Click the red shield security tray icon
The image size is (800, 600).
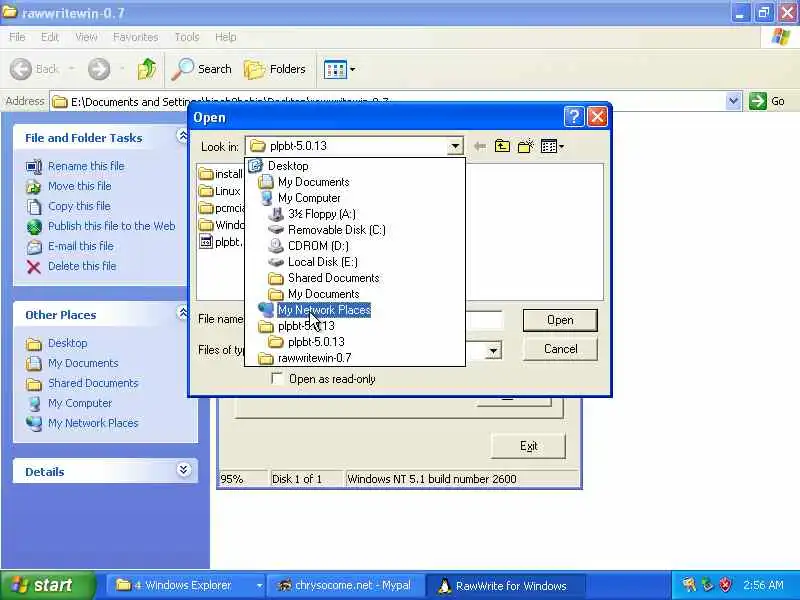[725, 585]
